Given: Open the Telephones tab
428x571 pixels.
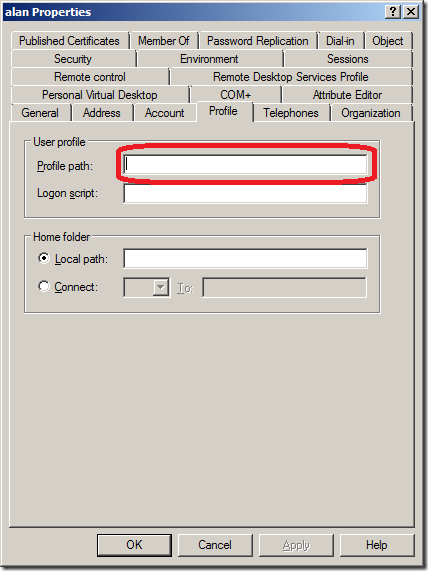Looking at the screenshot, I should click(291, 113).
